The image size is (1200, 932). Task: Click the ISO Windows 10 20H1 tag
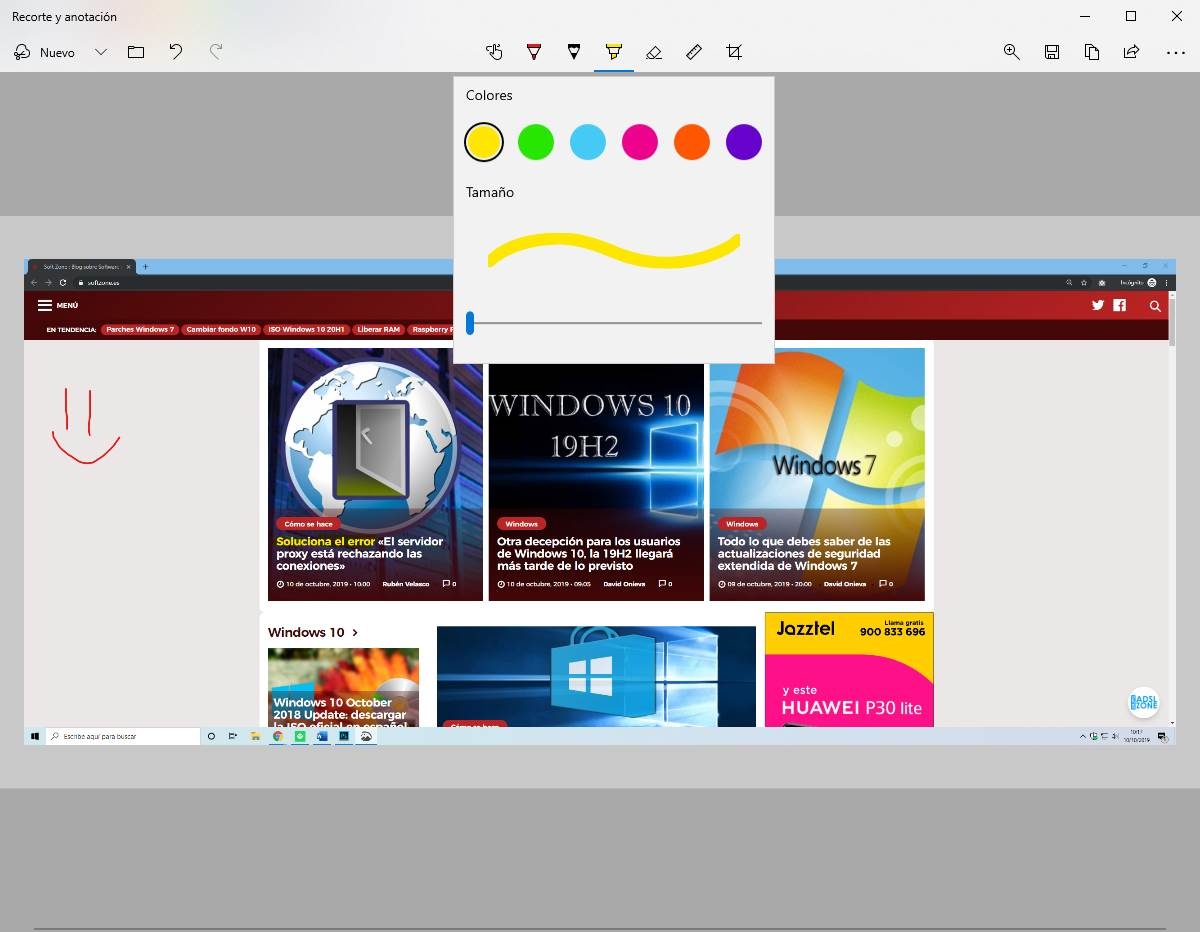tap(306, 329)
